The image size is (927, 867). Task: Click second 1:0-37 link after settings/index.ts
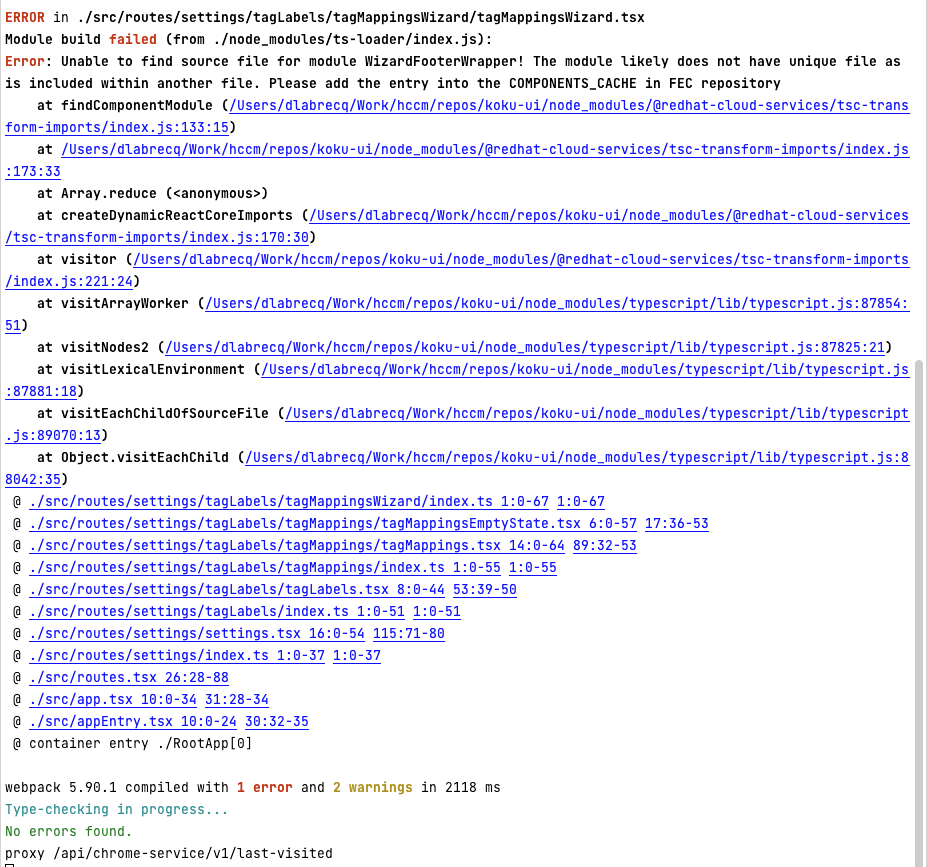tap(356, 655)
